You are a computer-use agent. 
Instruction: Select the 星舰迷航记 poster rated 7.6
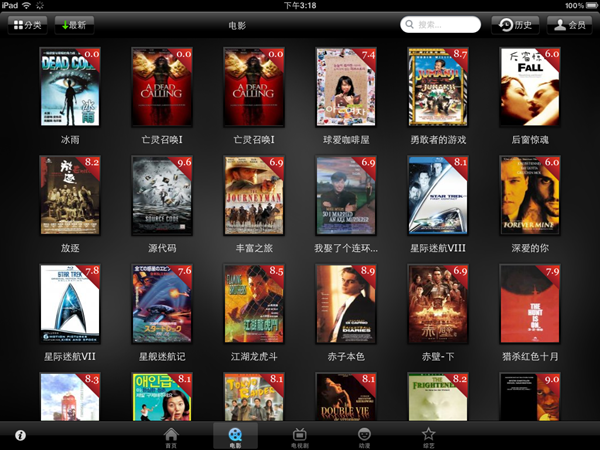pyautogui.click(x=162, y=304)
